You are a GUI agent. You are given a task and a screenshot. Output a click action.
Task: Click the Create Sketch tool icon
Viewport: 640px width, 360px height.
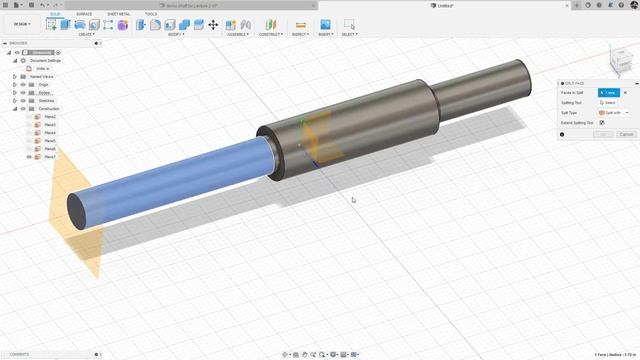51,25
